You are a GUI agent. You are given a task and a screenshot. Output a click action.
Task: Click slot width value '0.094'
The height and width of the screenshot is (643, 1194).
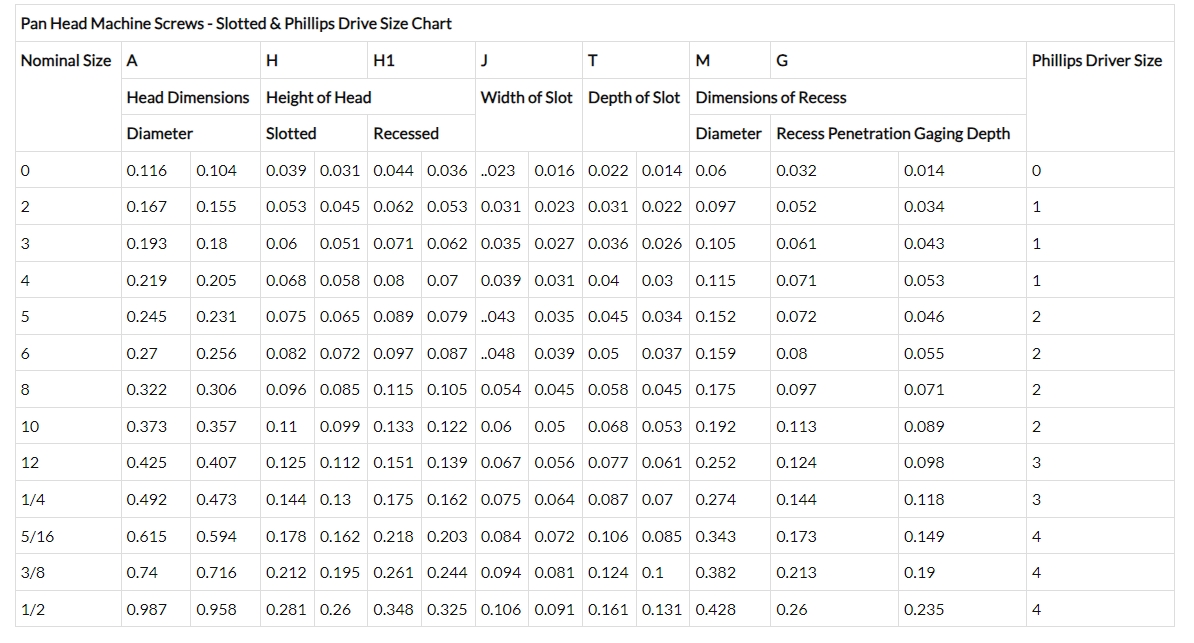click(x=500, y=572)
